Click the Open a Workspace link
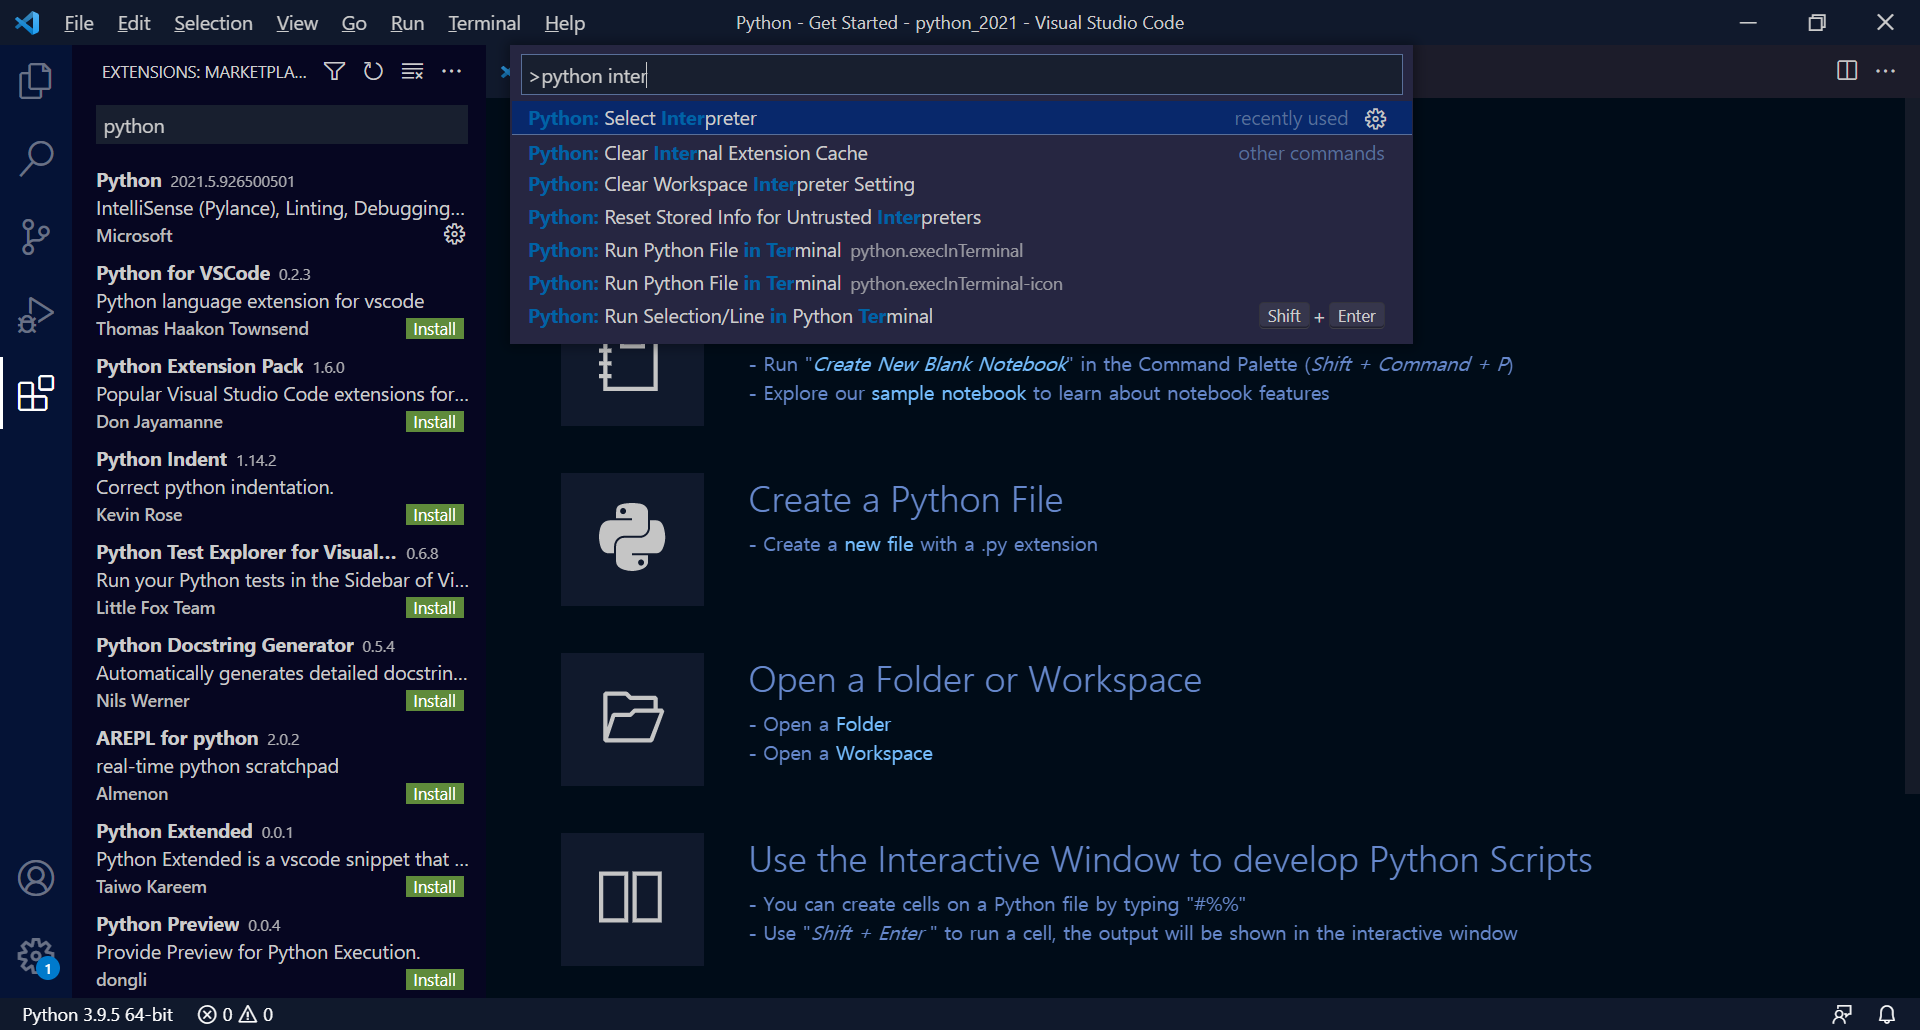The height and width of the screenshot is (1030, 1920). click(884, 754)
